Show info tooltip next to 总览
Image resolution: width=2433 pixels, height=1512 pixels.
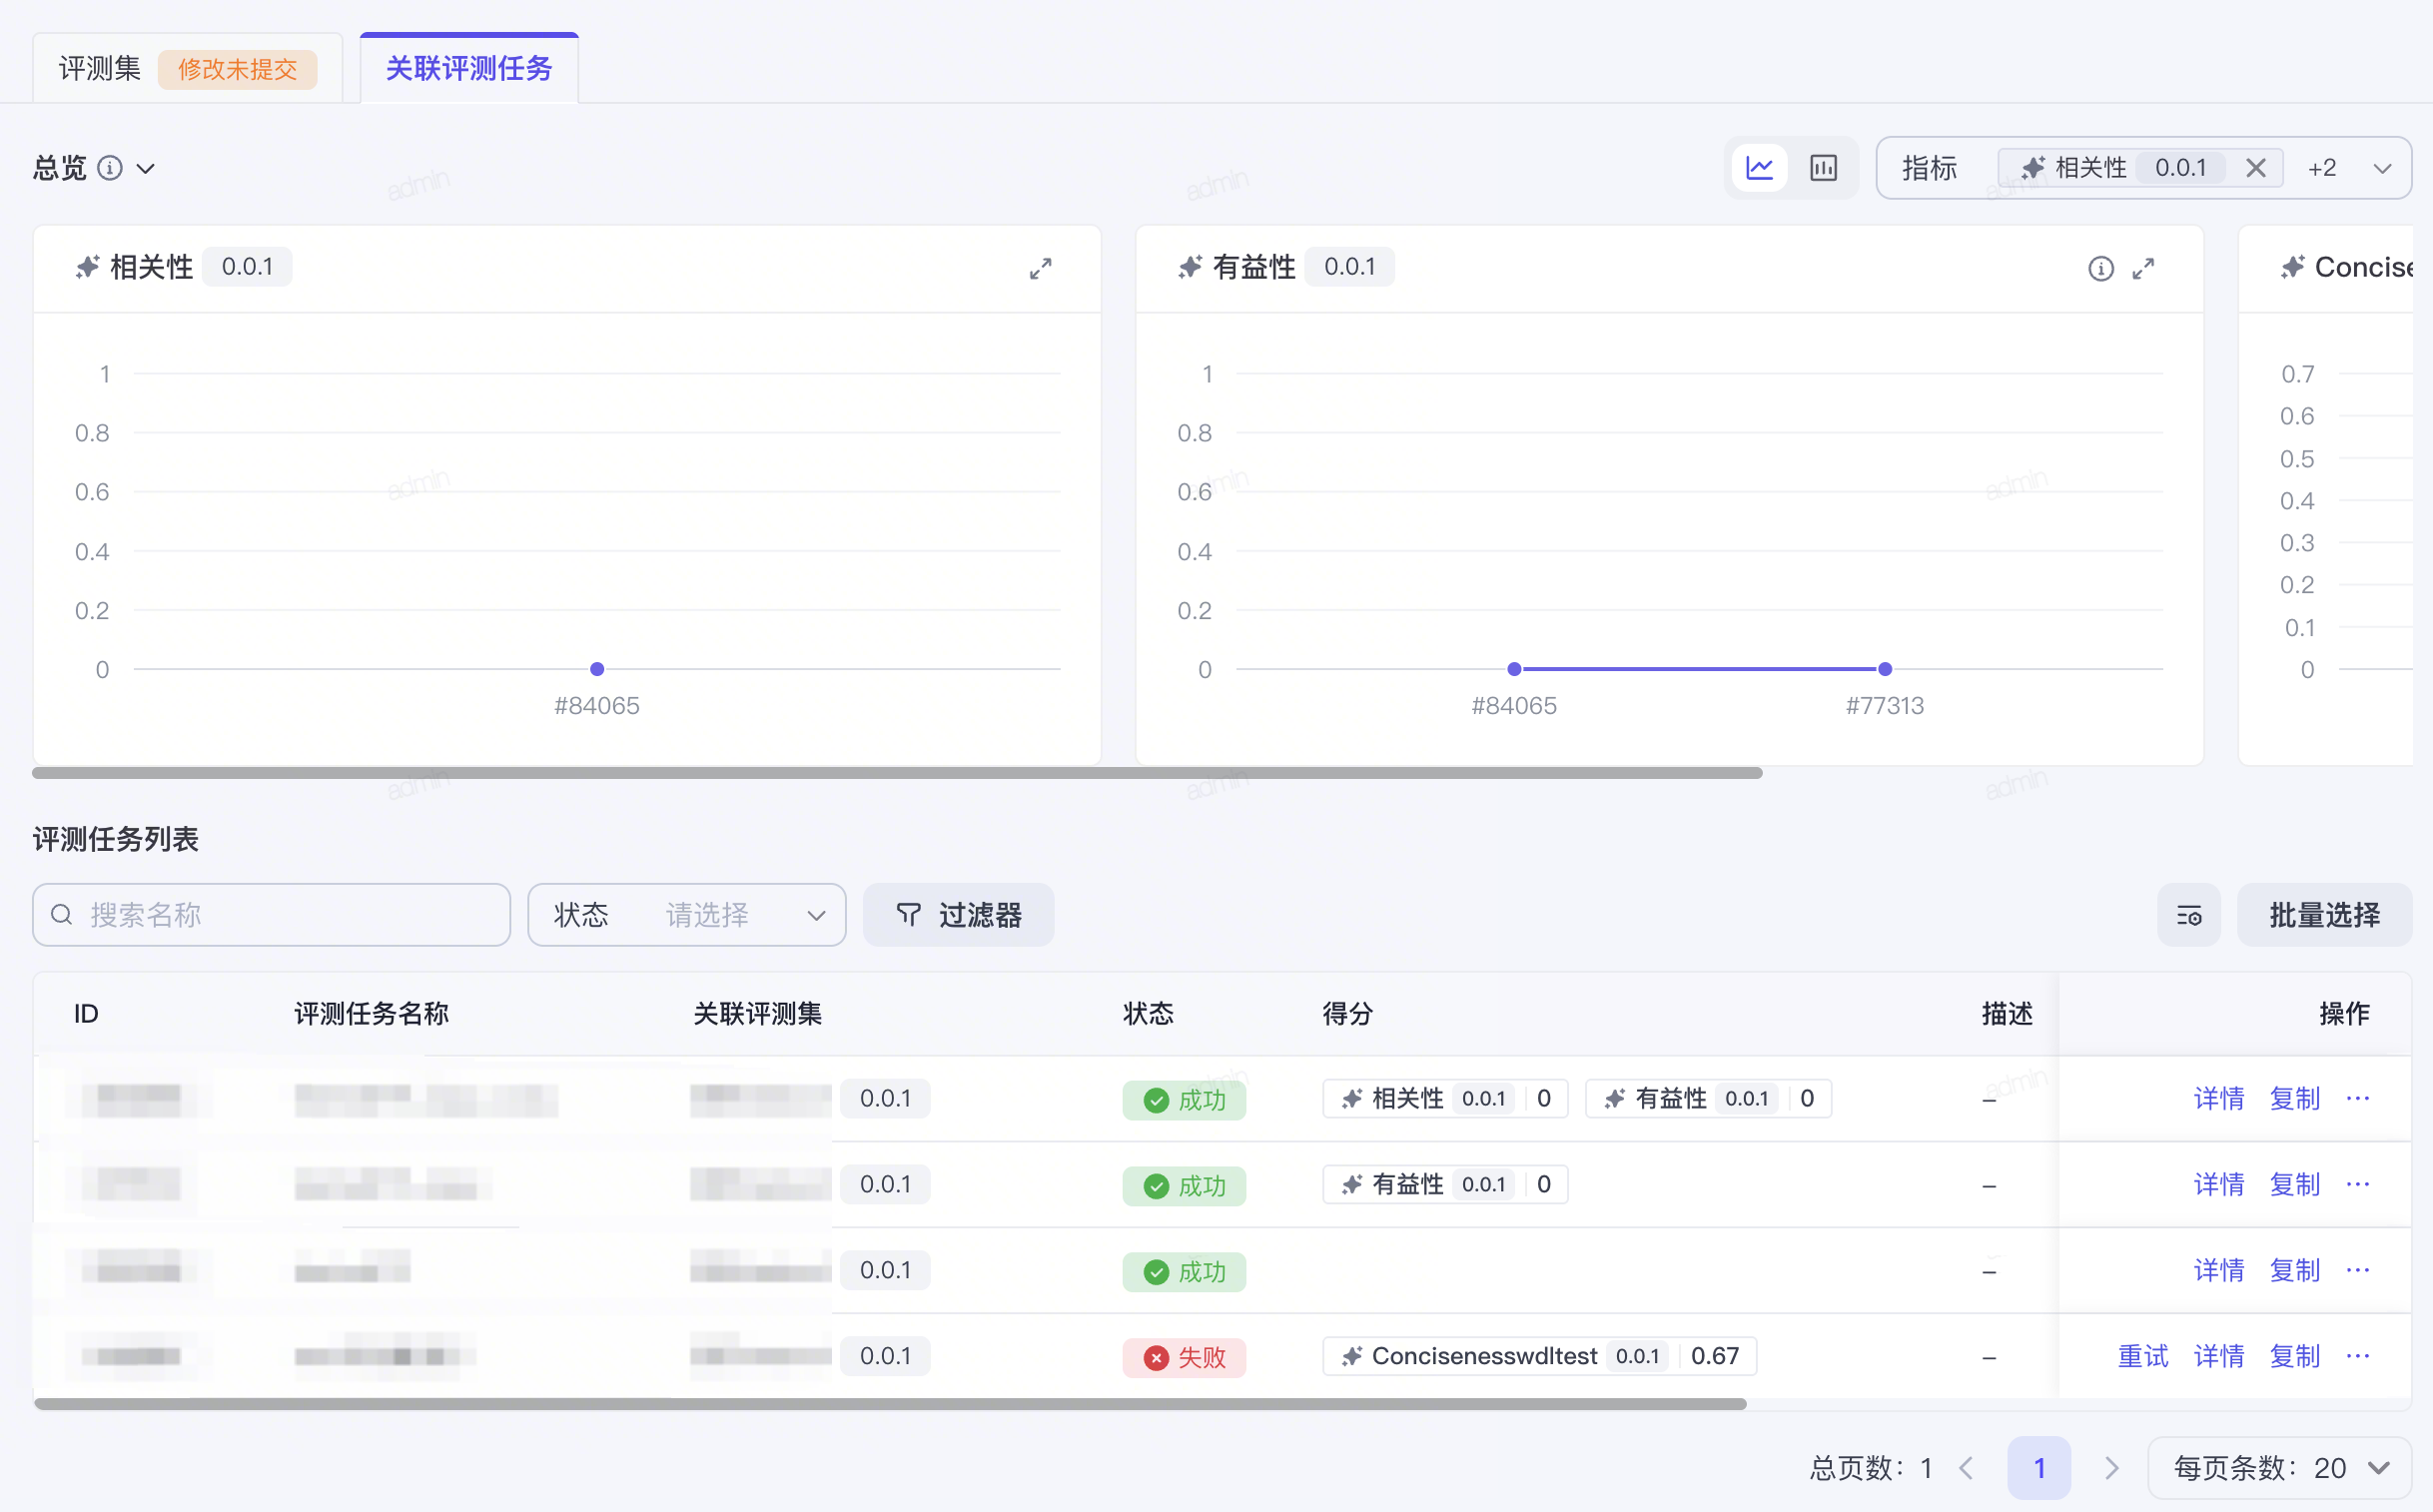pyautogui.click(x=110, y=168)
